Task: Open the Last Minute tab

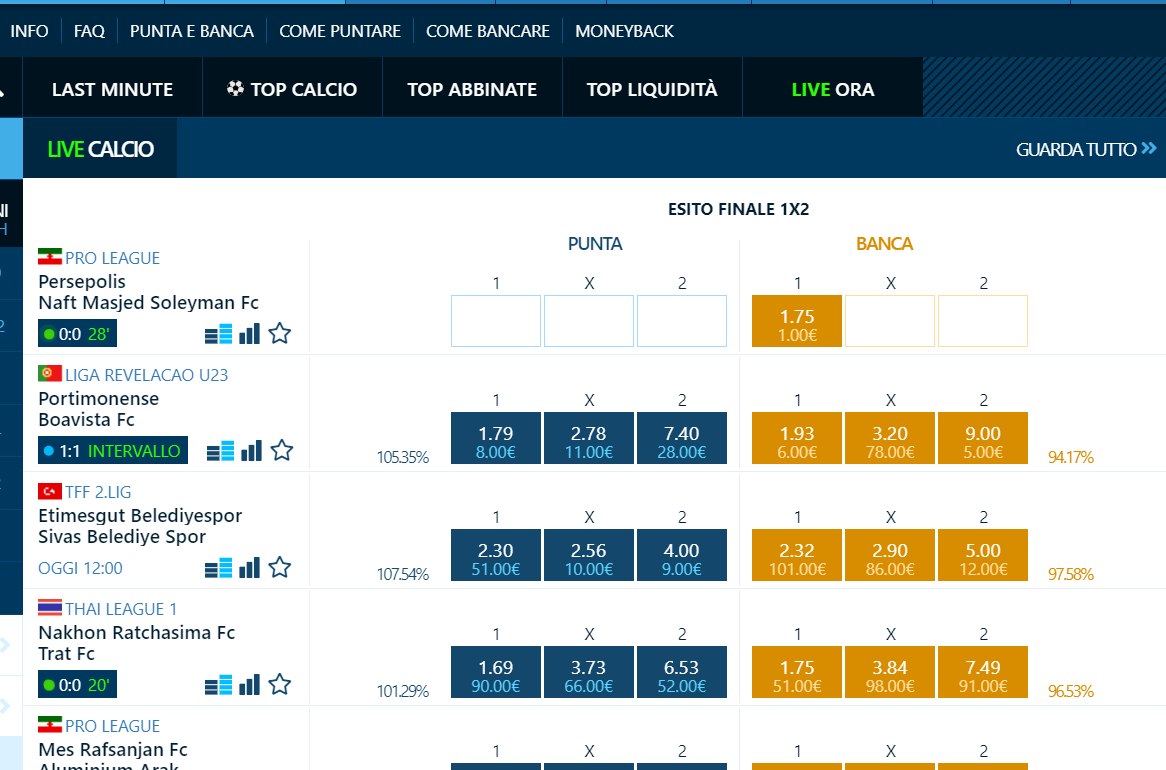Action: click(112, 89)
